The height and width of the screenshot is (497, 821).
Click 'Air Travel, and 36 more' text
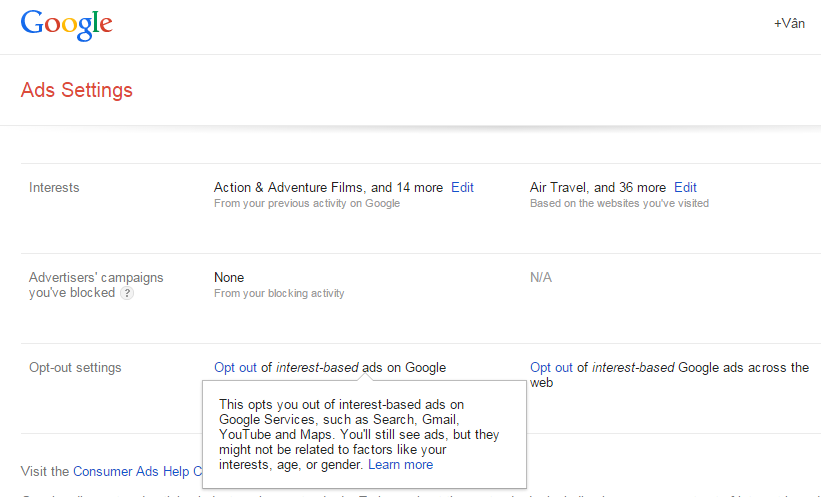click(x=597, y=187)
